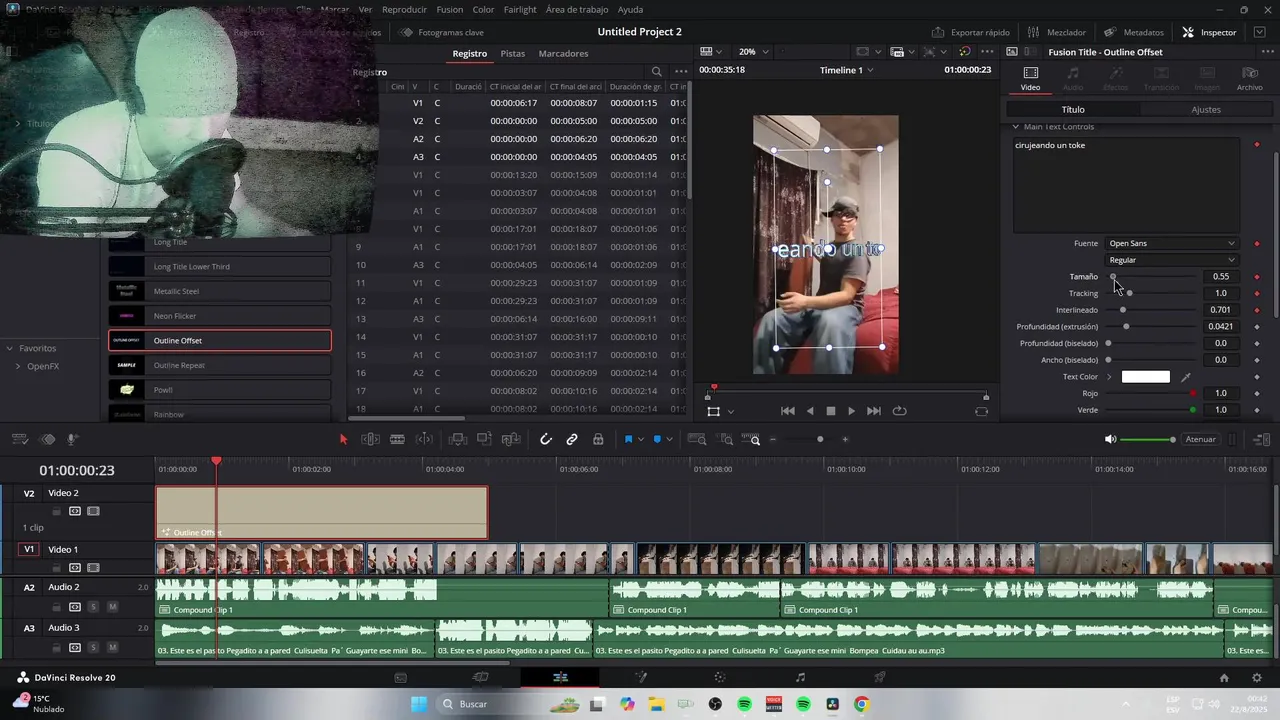The height and width of the screenshot is (720, 1280).
Task: Zoom out the timeline with minus icon
Action: (772, 439)
